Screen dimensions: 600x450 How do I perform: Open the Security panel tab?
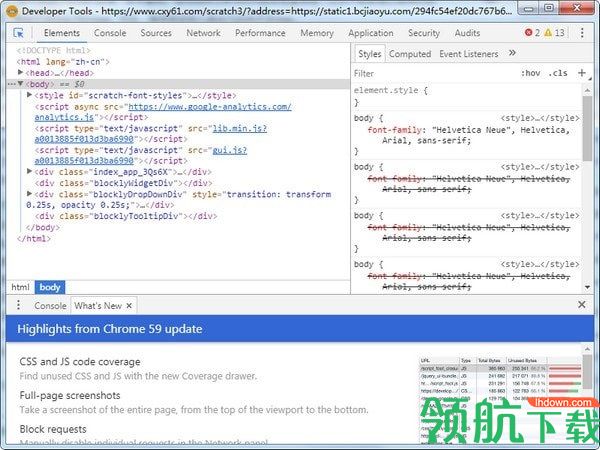424,33
